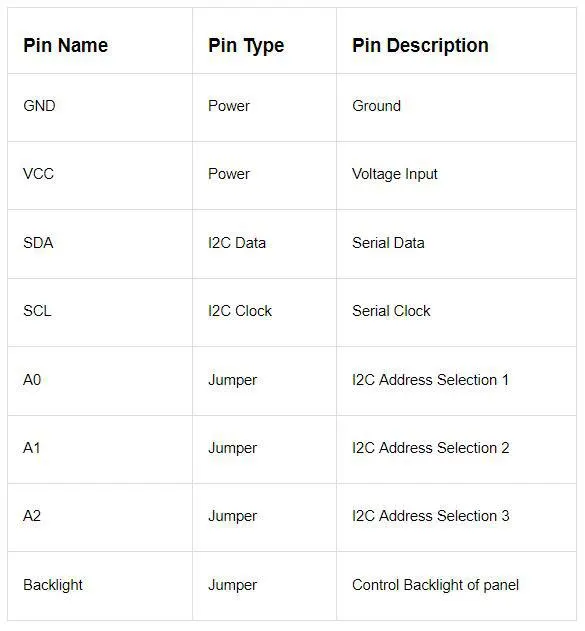
Task: Select the GND pin name cell
Action: (x=100, y=107)
